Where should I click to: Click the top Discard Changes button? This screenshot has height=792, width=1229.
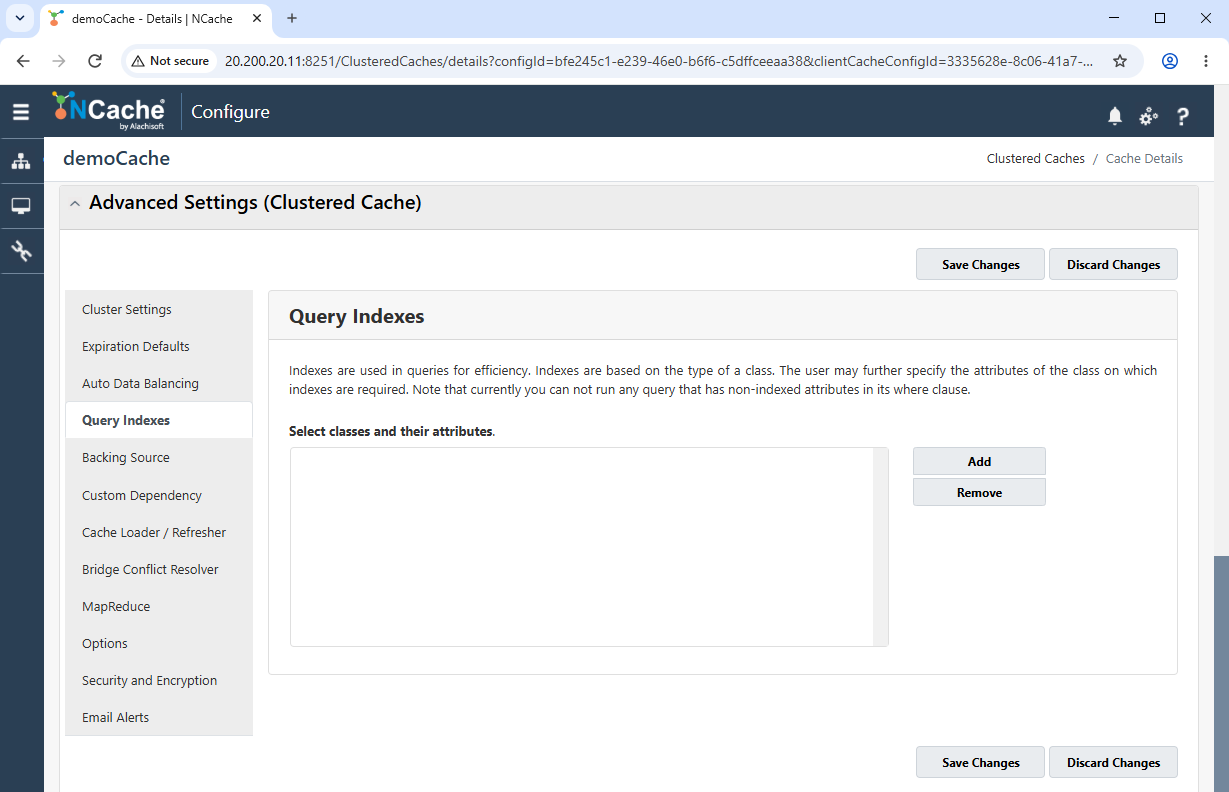coord(1113,265)
